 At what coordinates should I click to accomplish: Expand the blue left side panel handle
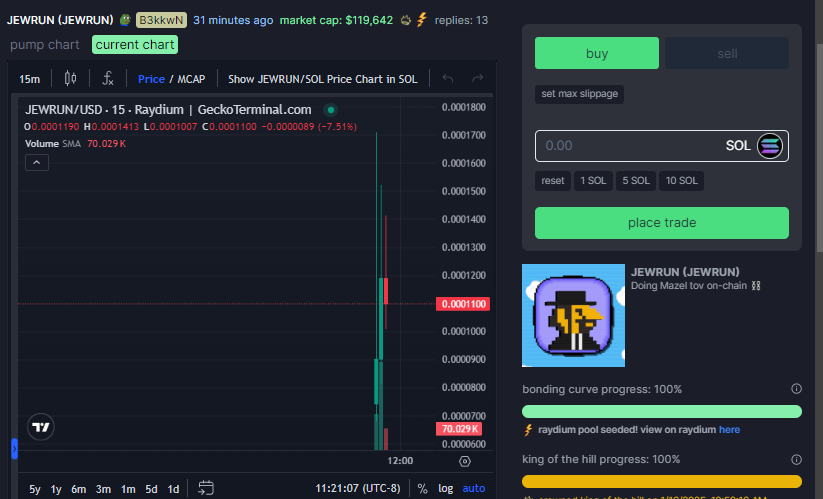(15, 449)
